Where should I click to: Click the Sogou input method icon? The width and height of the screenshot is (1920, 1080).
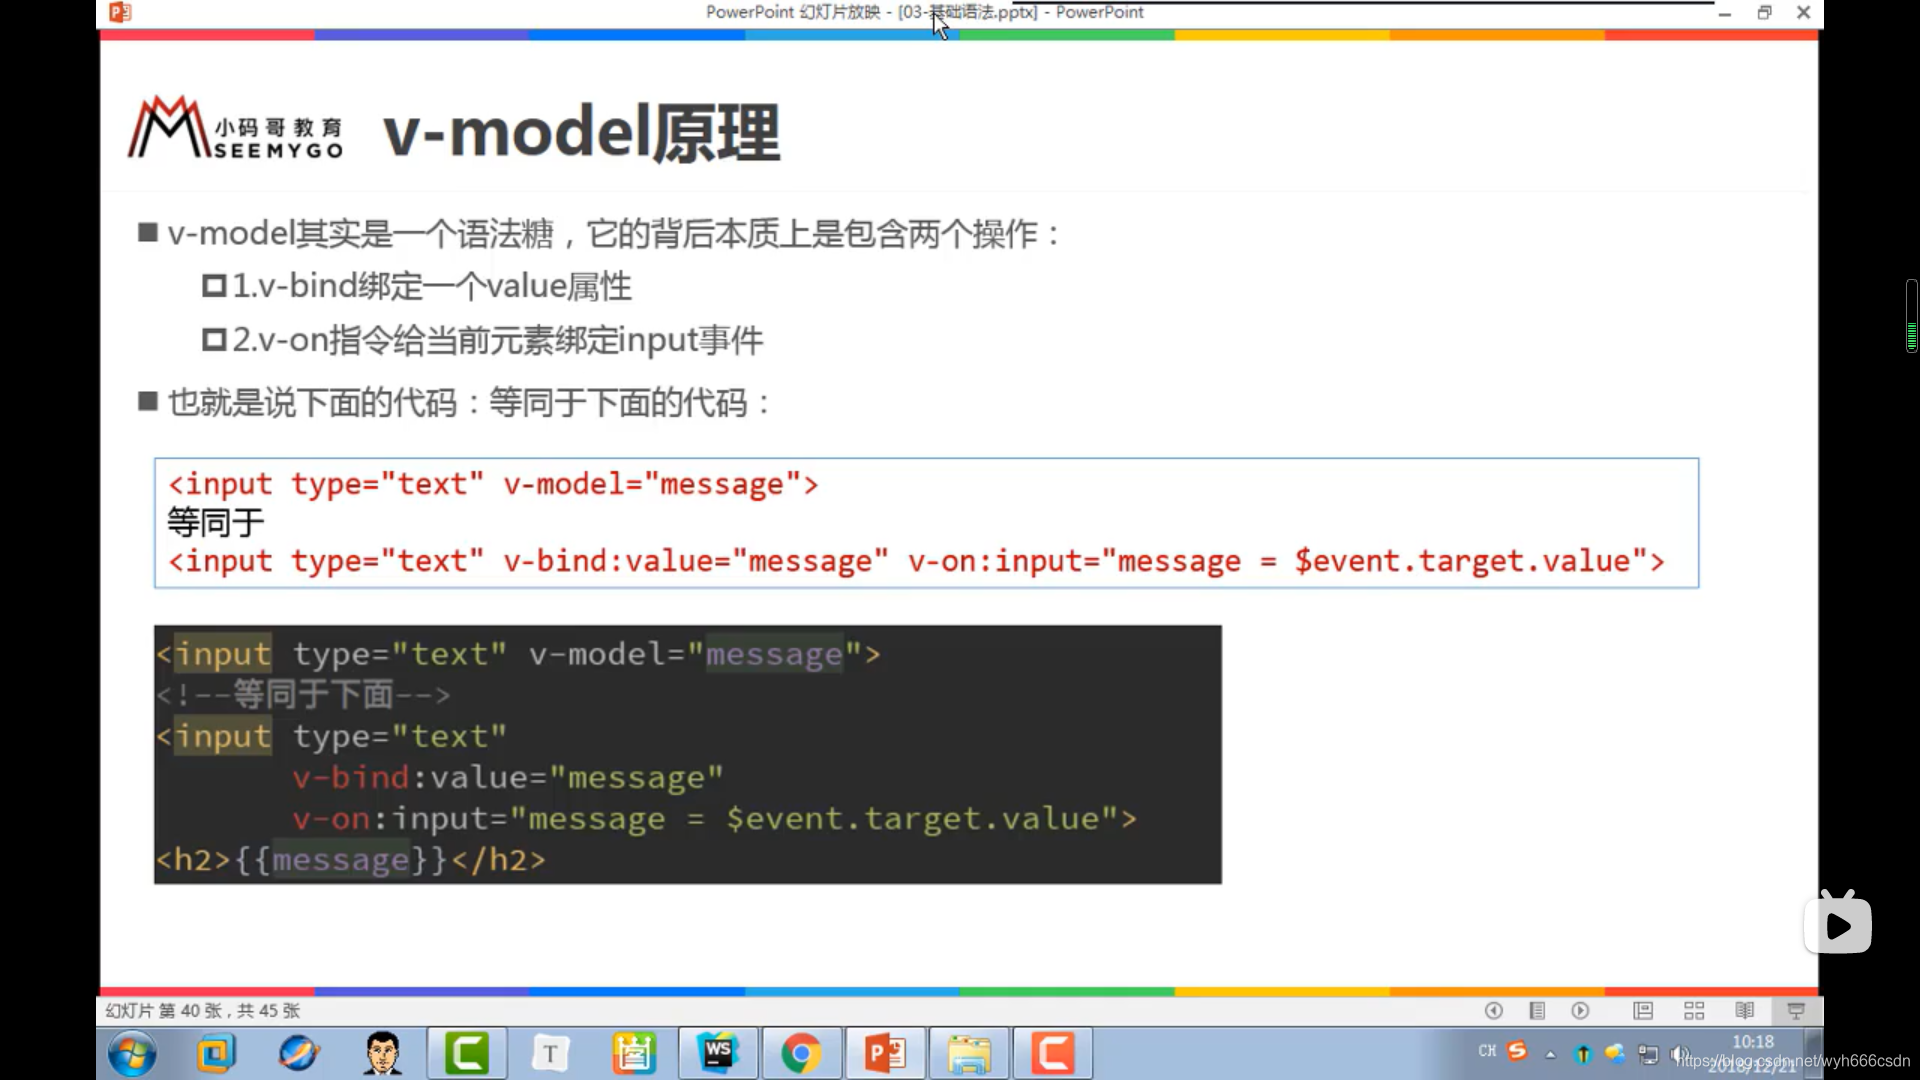(x=1517, y=1051)
